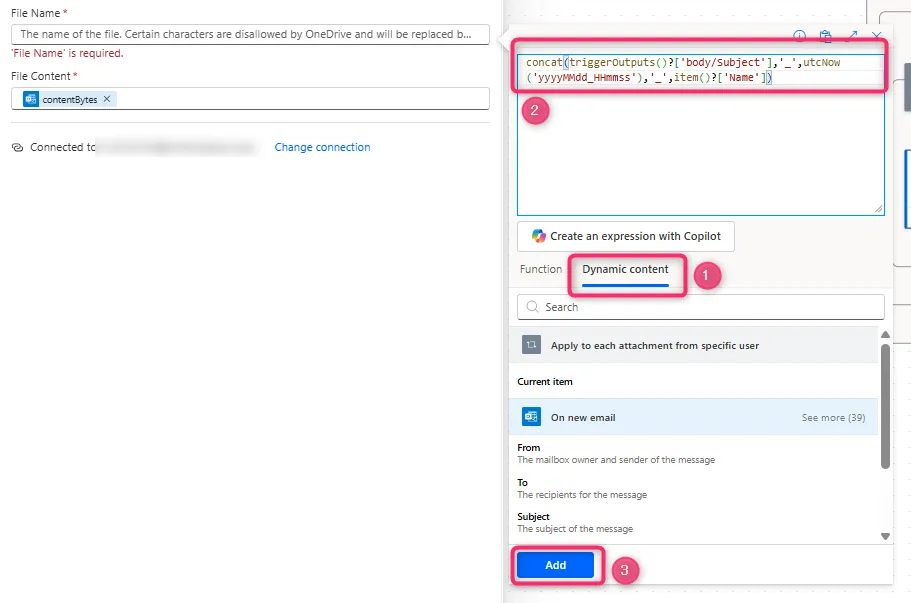This screenshot has width=911, height=603.
Task: Click the Copilot icon on expression button
Action: pos(539,236)
